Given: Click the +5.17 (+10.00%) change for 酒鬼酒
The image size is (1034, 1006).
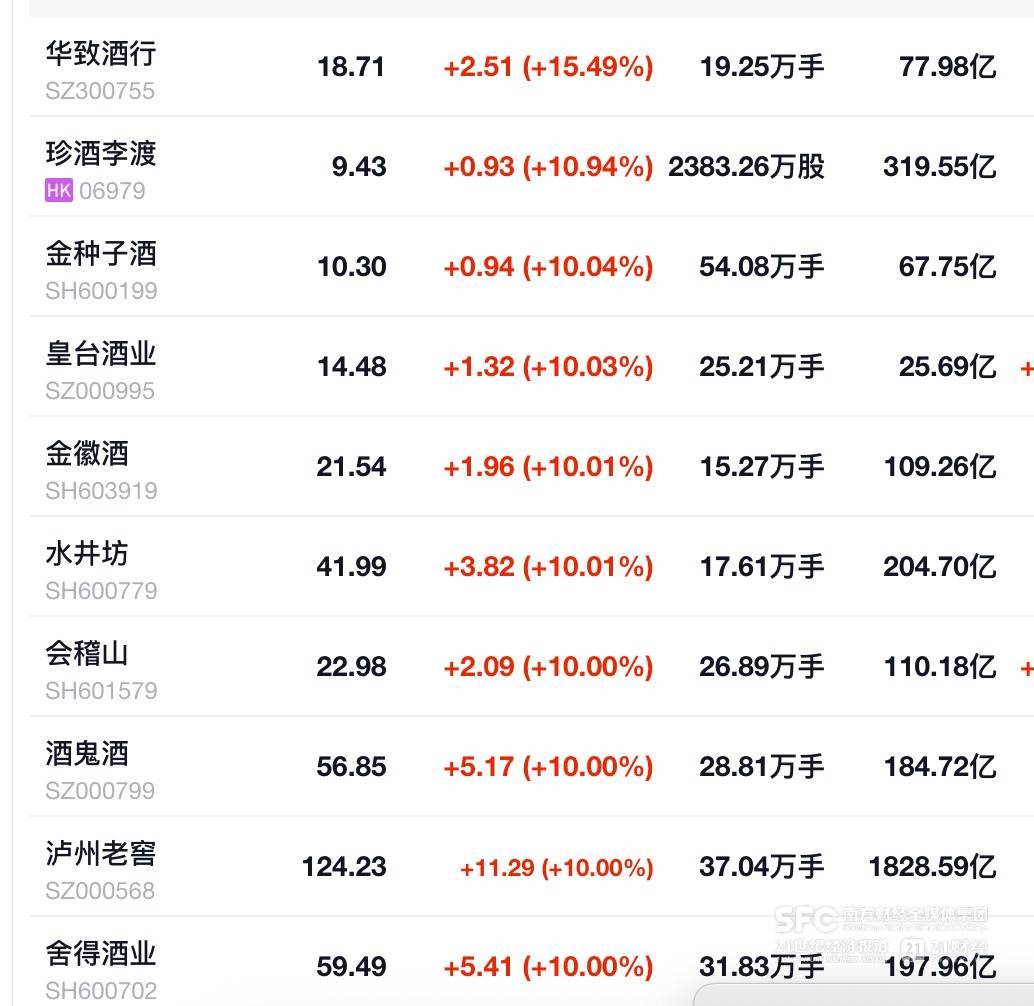Looking at the screenshot, I should 548,767.
